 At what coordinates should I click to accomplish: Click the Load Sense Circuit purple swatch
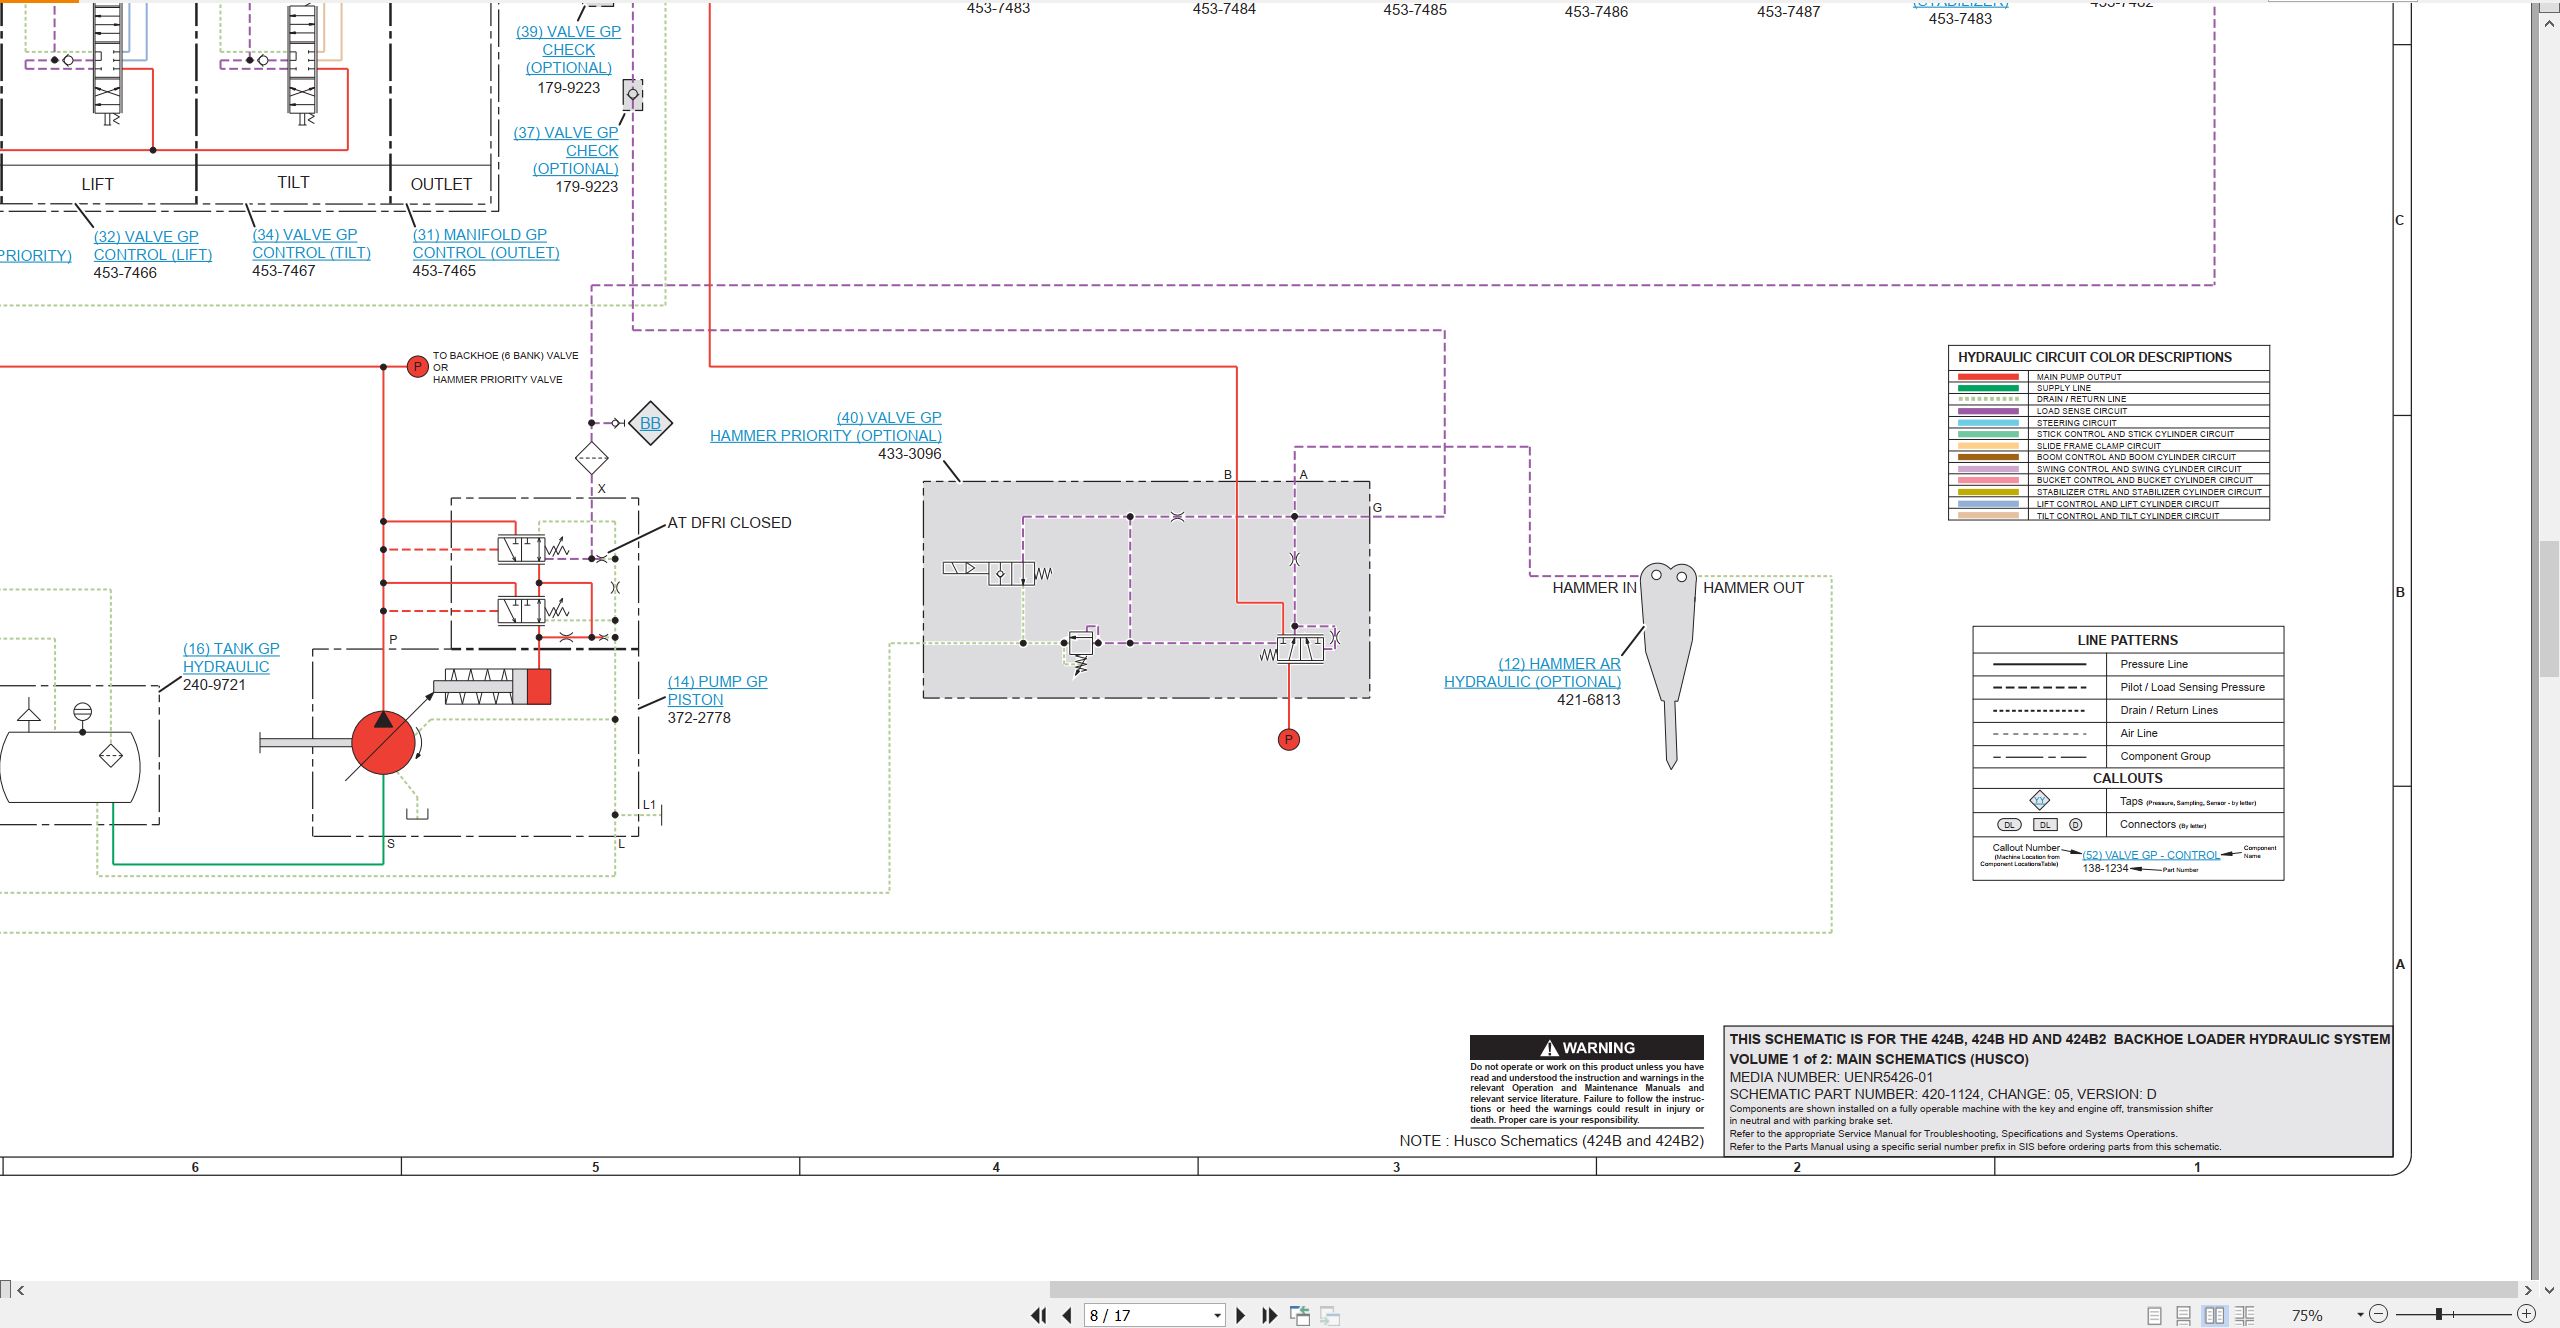1988,411
